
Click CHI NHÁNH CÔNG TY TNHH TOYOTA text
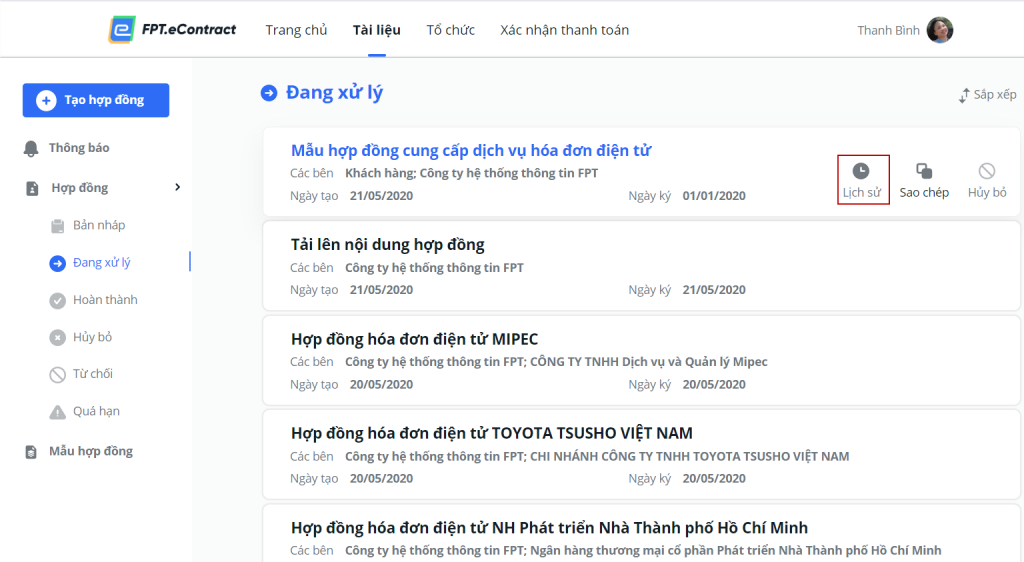coord(690,456)
